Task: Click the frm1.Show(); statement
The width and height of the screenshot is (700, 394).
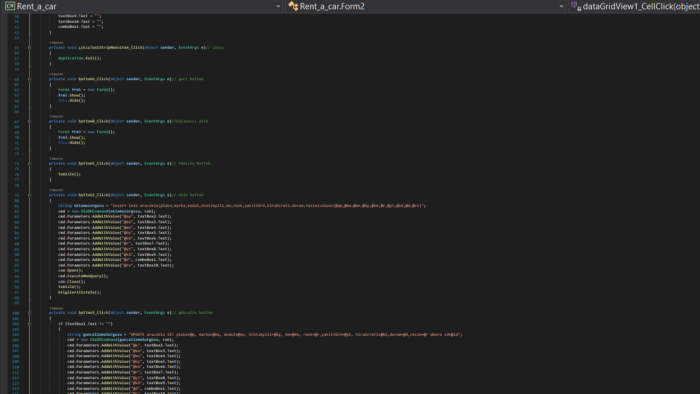Action: point(71,95)
